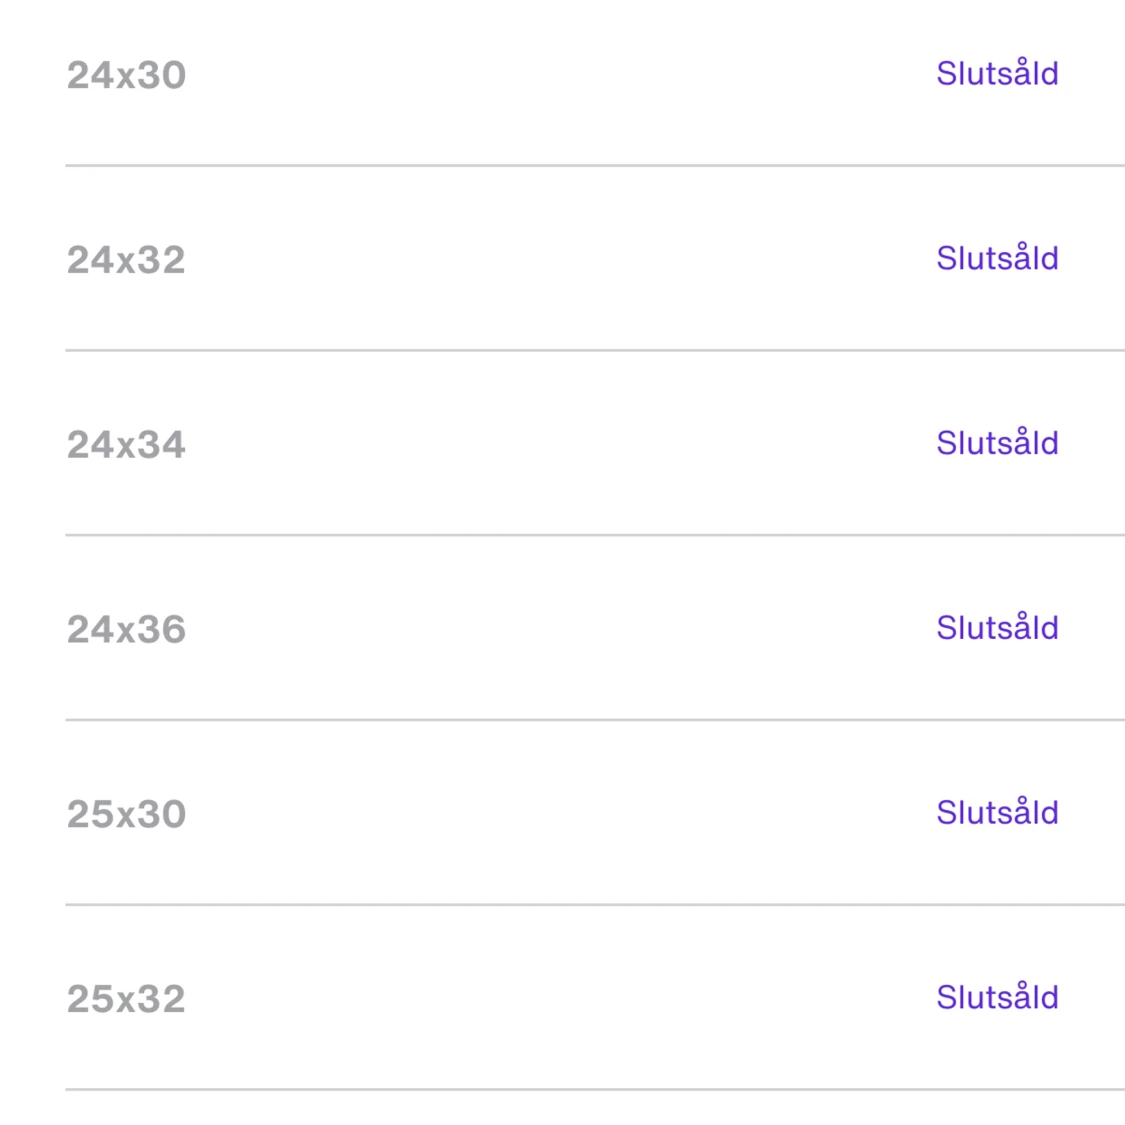Viewport: 1125px width, 1125px height.
Task: Click the Slutsåld link for size 24x30
Action: coord(996,74)
